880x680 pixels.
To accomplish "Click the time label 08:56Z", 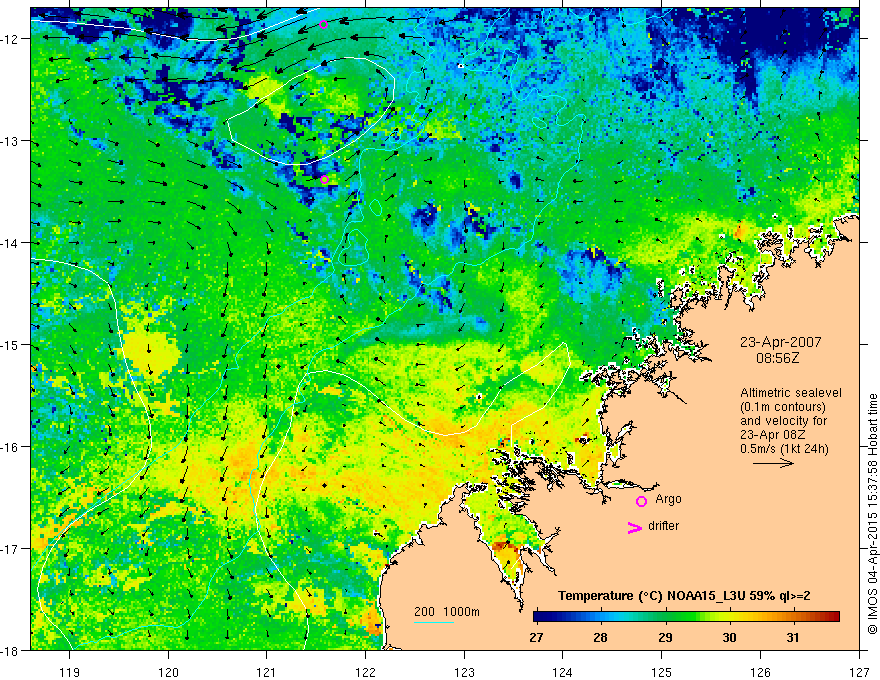I will pyautogui.click(x=777, y=358).
